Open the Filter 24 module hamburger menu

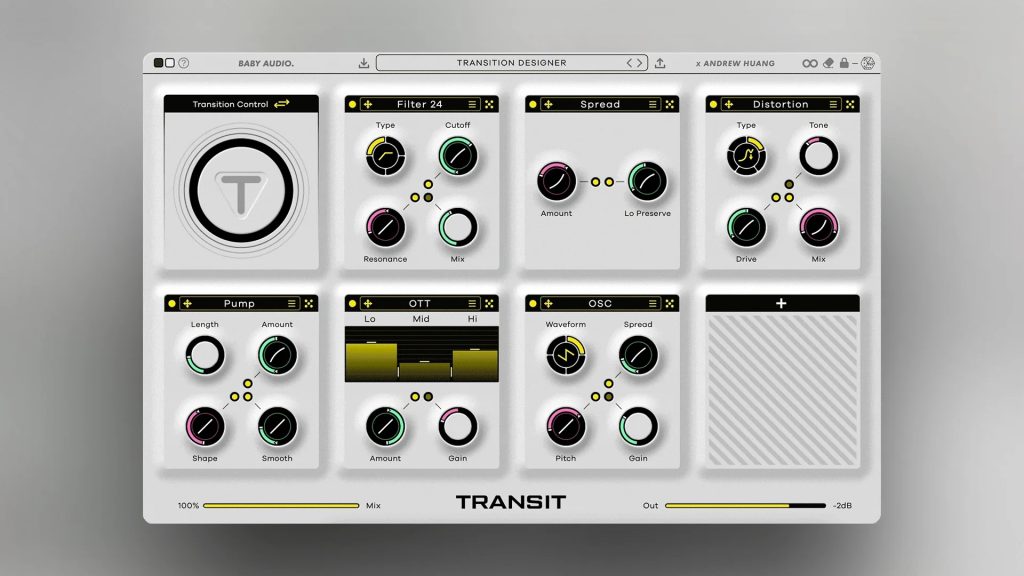tap(472, 104)
